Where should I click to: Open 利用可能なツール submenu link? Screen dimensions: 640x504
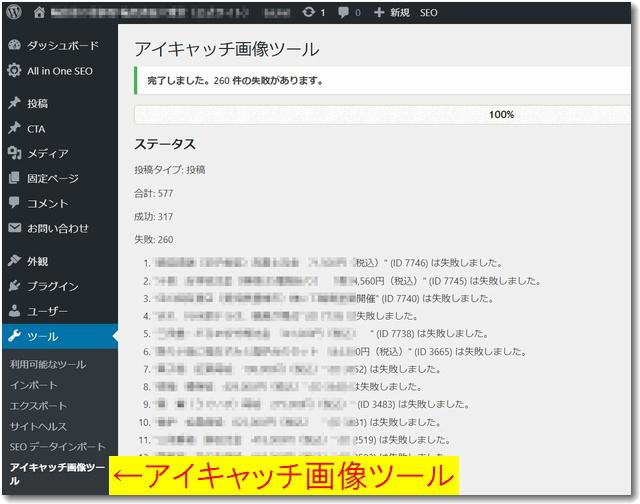(48, 364)
